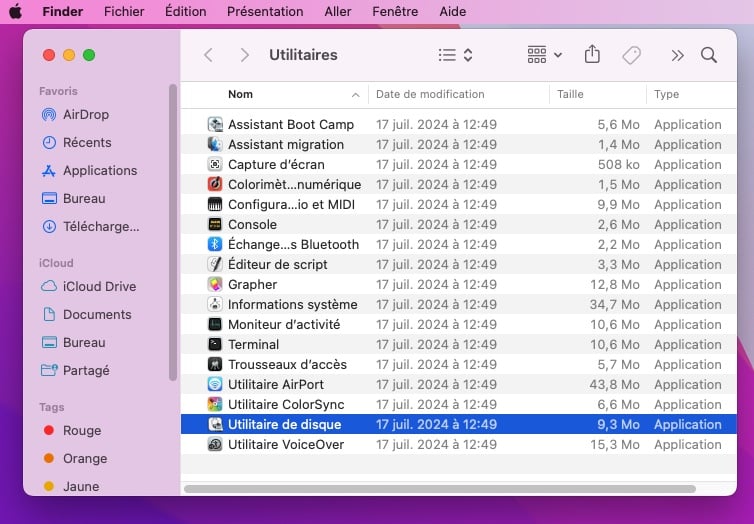Click the Capture d'écran app icon
754x524 pixels.
(x=215, y=164)
